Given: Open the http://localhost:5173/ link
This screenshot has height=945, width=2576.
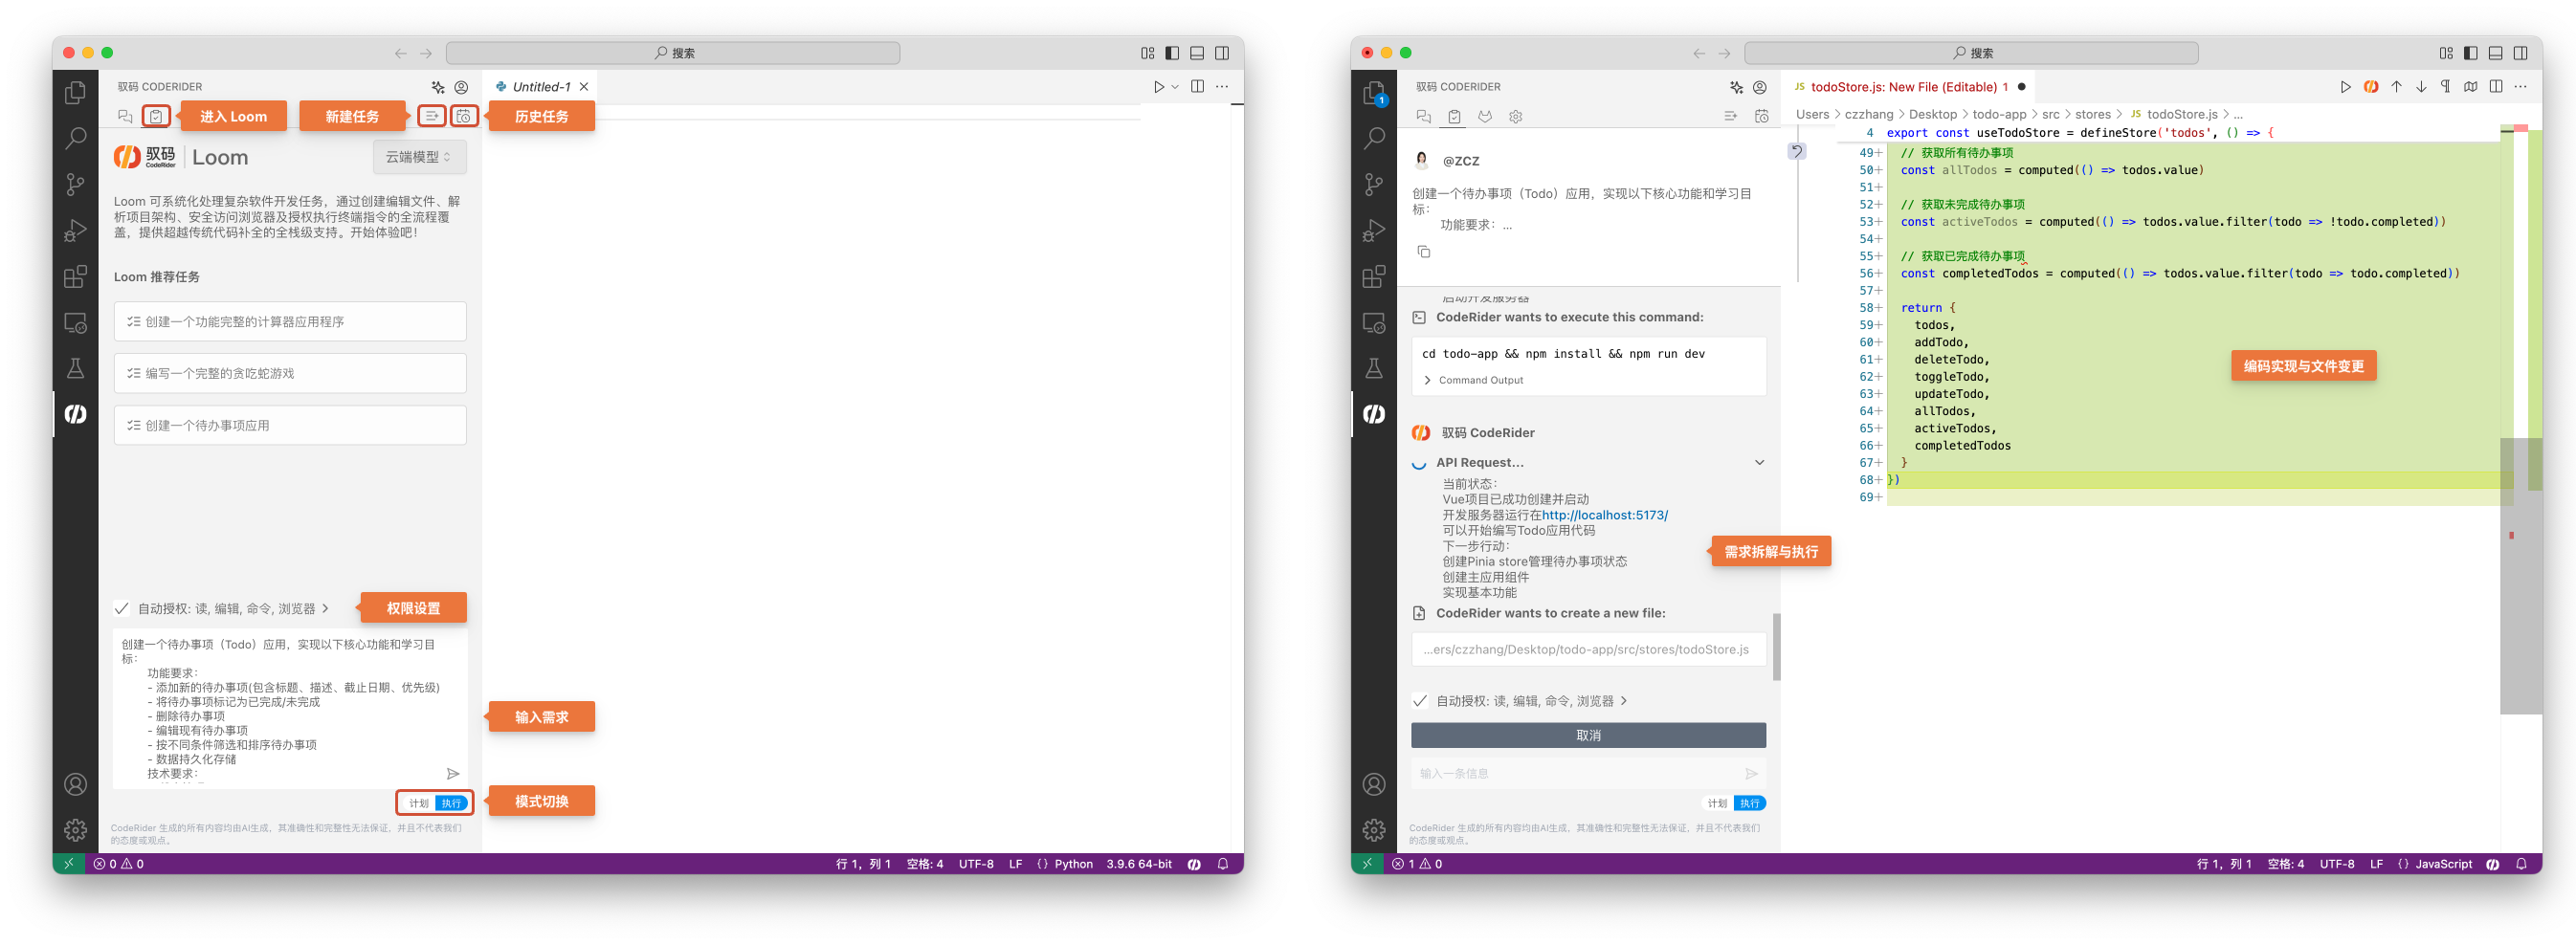Looking at the screenshot, I should (1604, 515).
